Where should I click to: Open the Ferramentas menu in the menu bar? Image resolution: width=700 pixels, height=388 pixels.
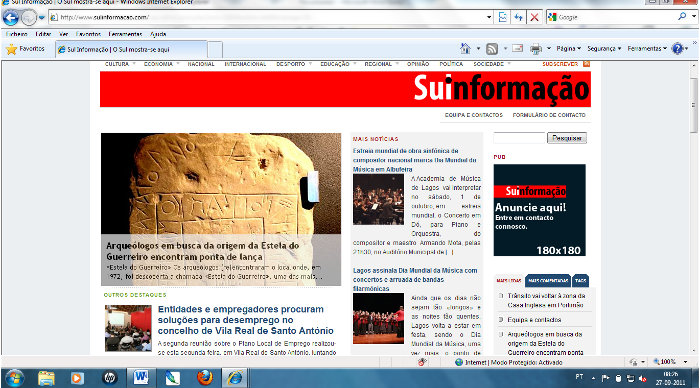tap(125, 34)
